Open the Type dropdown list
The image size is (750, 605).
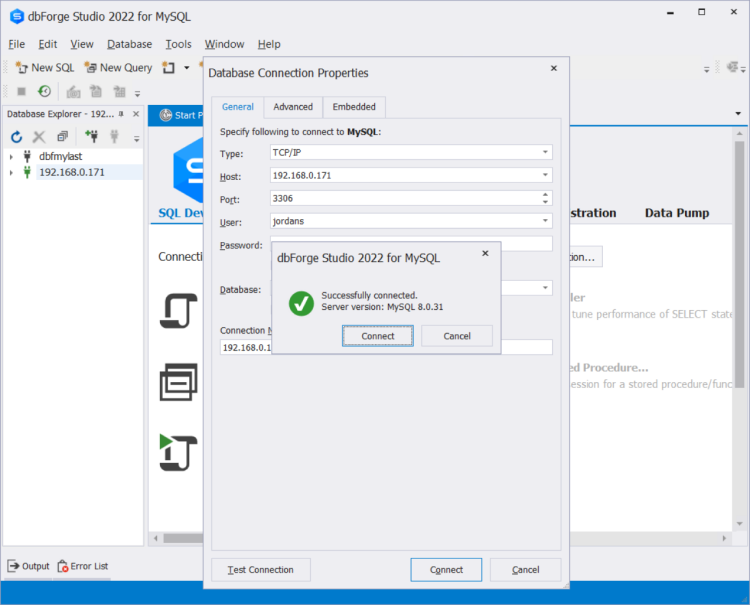point(545,153)
